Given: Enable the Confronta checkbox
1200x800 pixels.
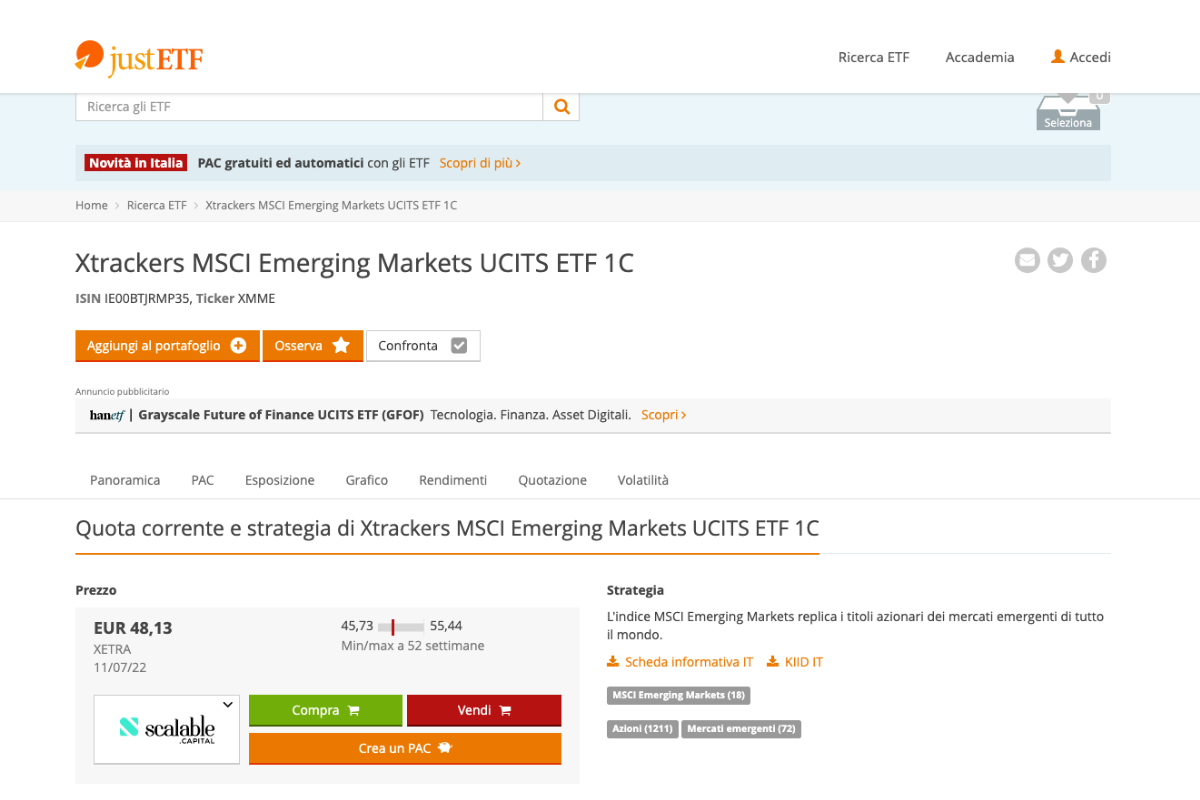Looking at the screenshot, I should click(x=458, y=345).
